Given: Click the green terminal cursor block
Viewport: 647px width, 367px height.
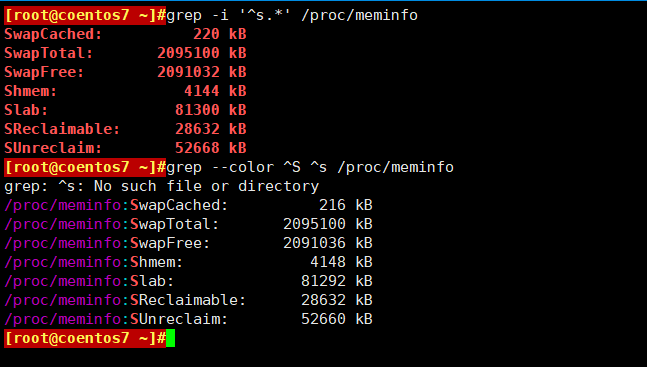Looking at the screenshot, I should [x=170, y=338].
